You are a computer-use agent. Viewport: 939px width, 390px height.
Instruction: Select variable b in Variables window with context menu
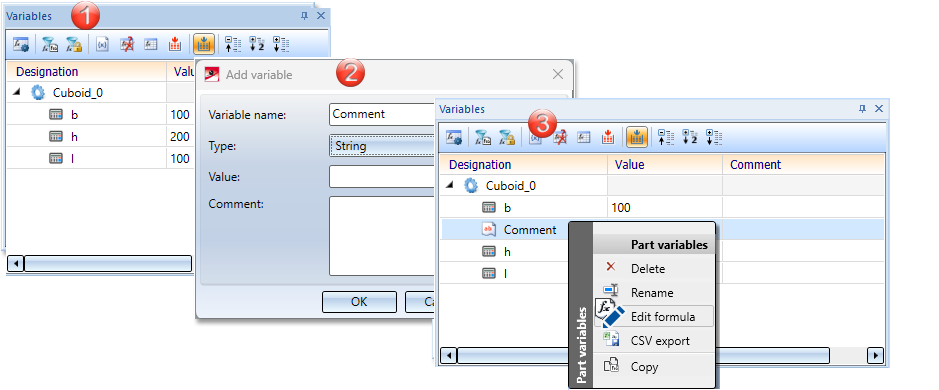click(507, 208)
